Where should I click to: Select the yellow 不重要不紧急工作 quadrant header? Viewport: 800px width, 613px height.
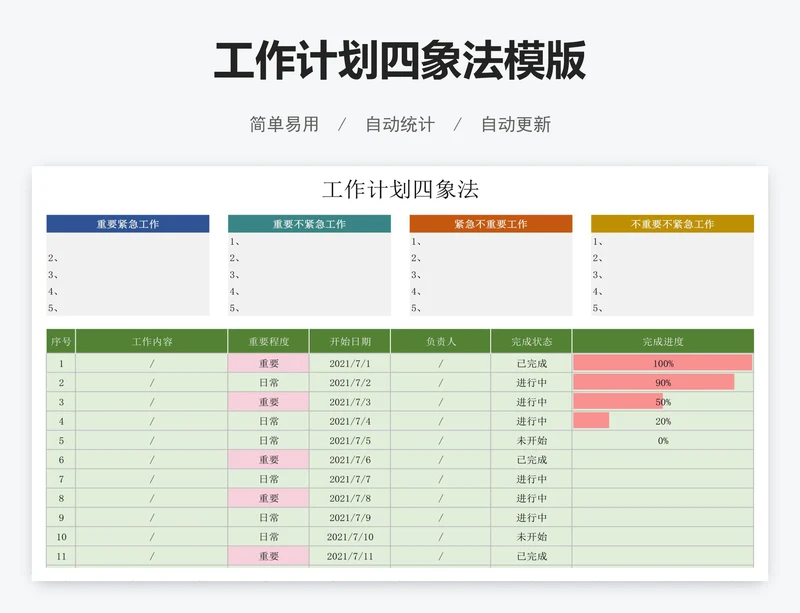(672, 224)
